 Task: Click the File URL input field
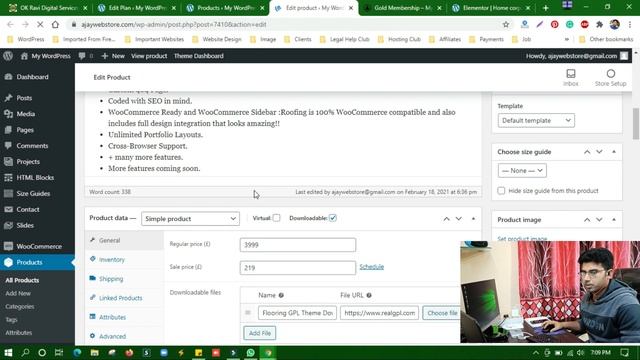(x=379, y=313)
